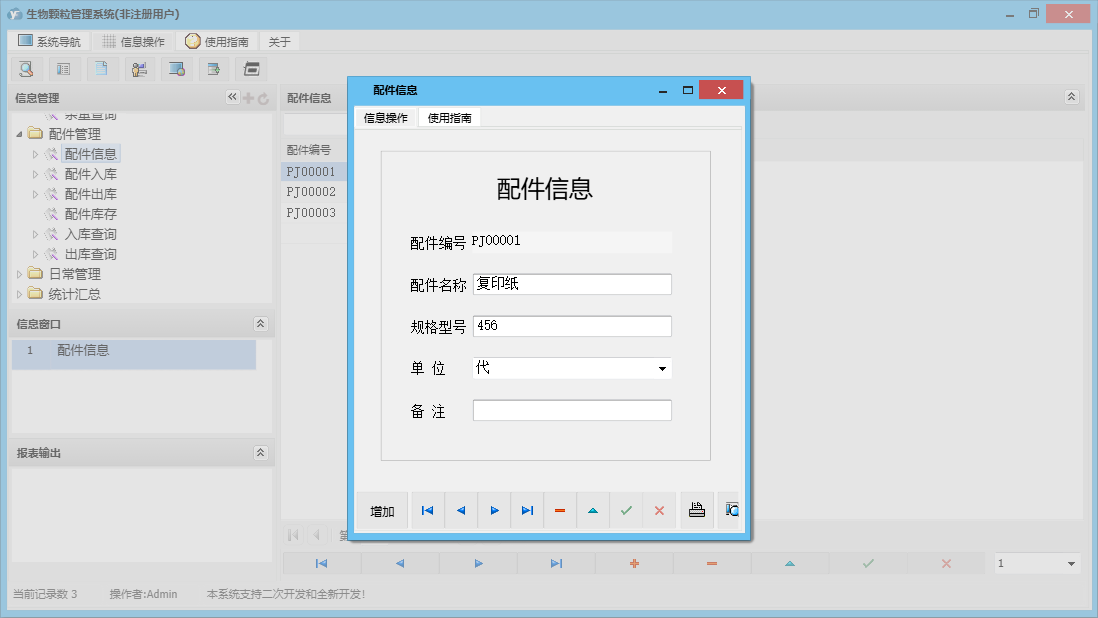Collapse the 信息管理 sidebar with the « button
1098x618 pixels.
(231, 97)
